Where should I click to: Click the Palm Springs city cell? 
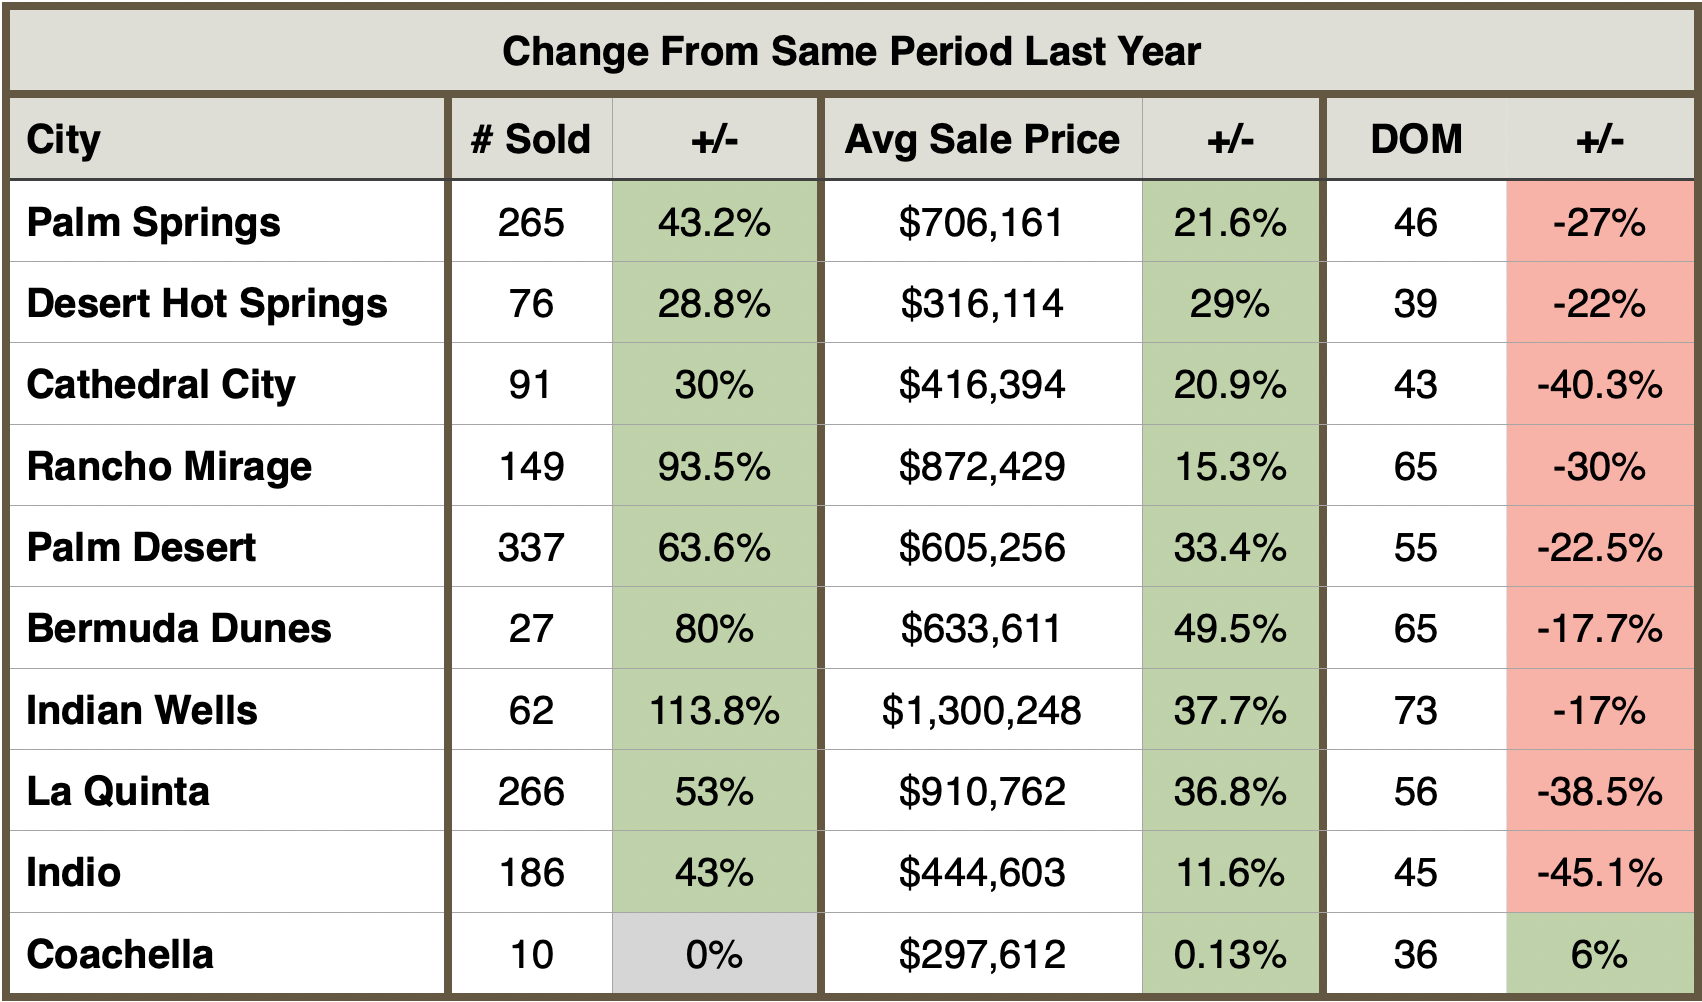tap(154, 222)
